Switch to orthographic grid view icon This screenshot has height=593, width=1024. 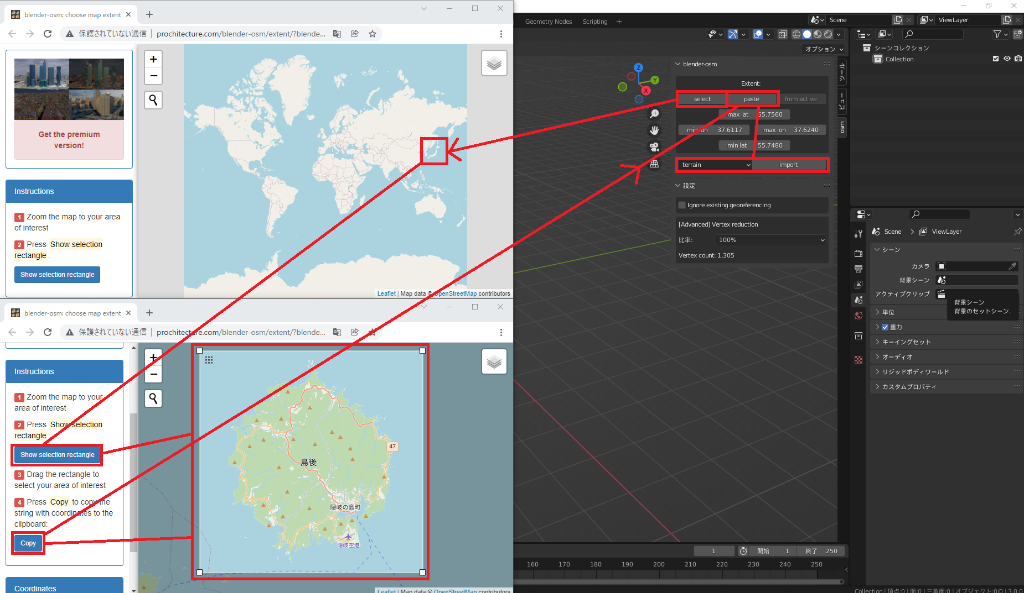(x=654, y=164)
